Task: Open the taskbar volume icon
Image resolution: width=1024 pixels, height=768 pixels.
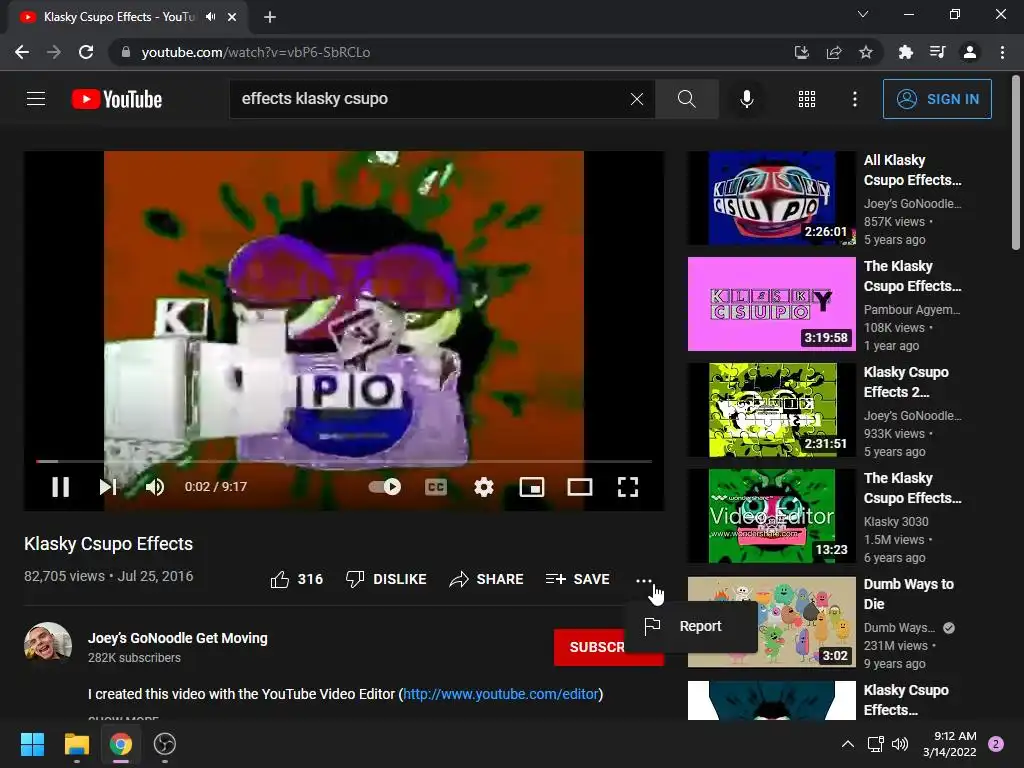Action: tap(900, 744)
